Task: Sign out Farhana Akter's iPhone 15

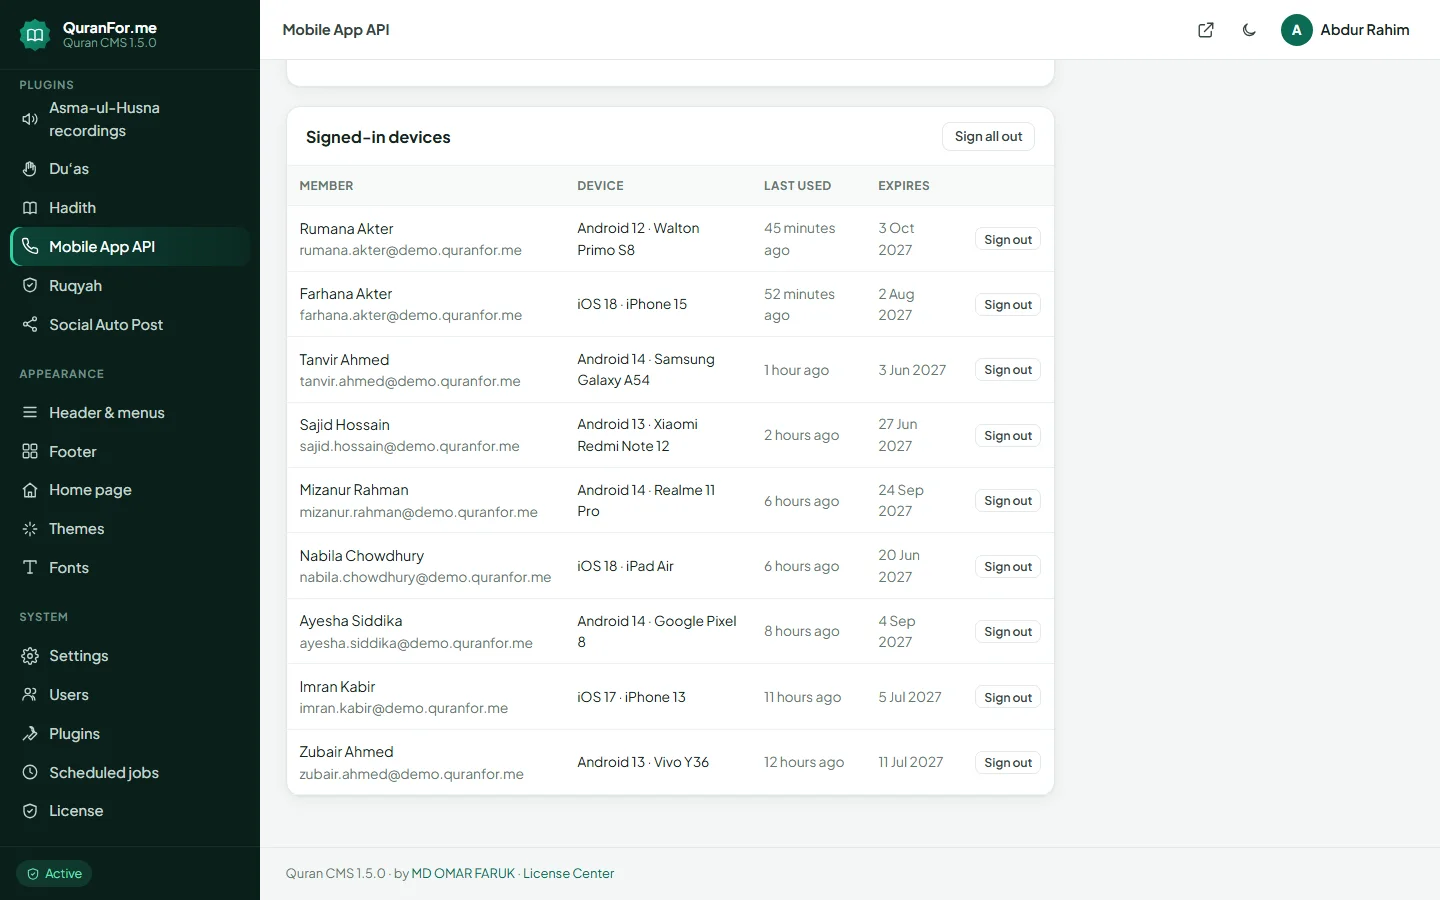Action: click(x=1008, y=305)
